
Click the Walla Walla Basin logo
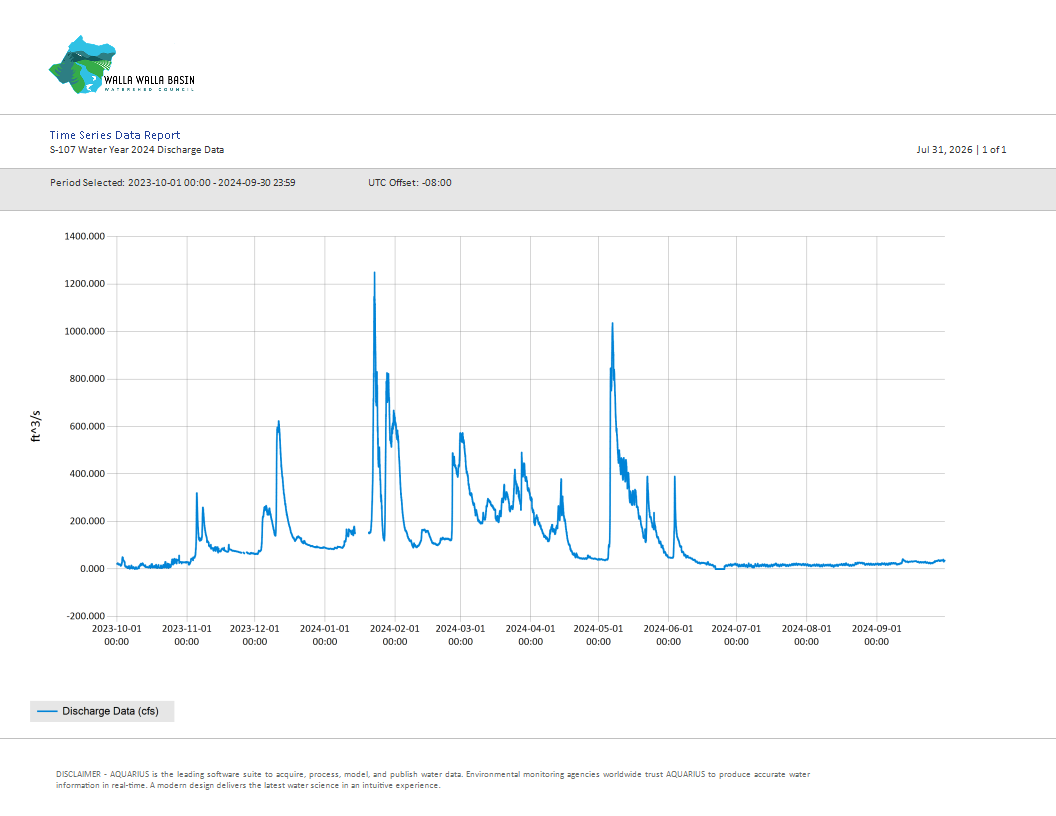coord(122,65)
